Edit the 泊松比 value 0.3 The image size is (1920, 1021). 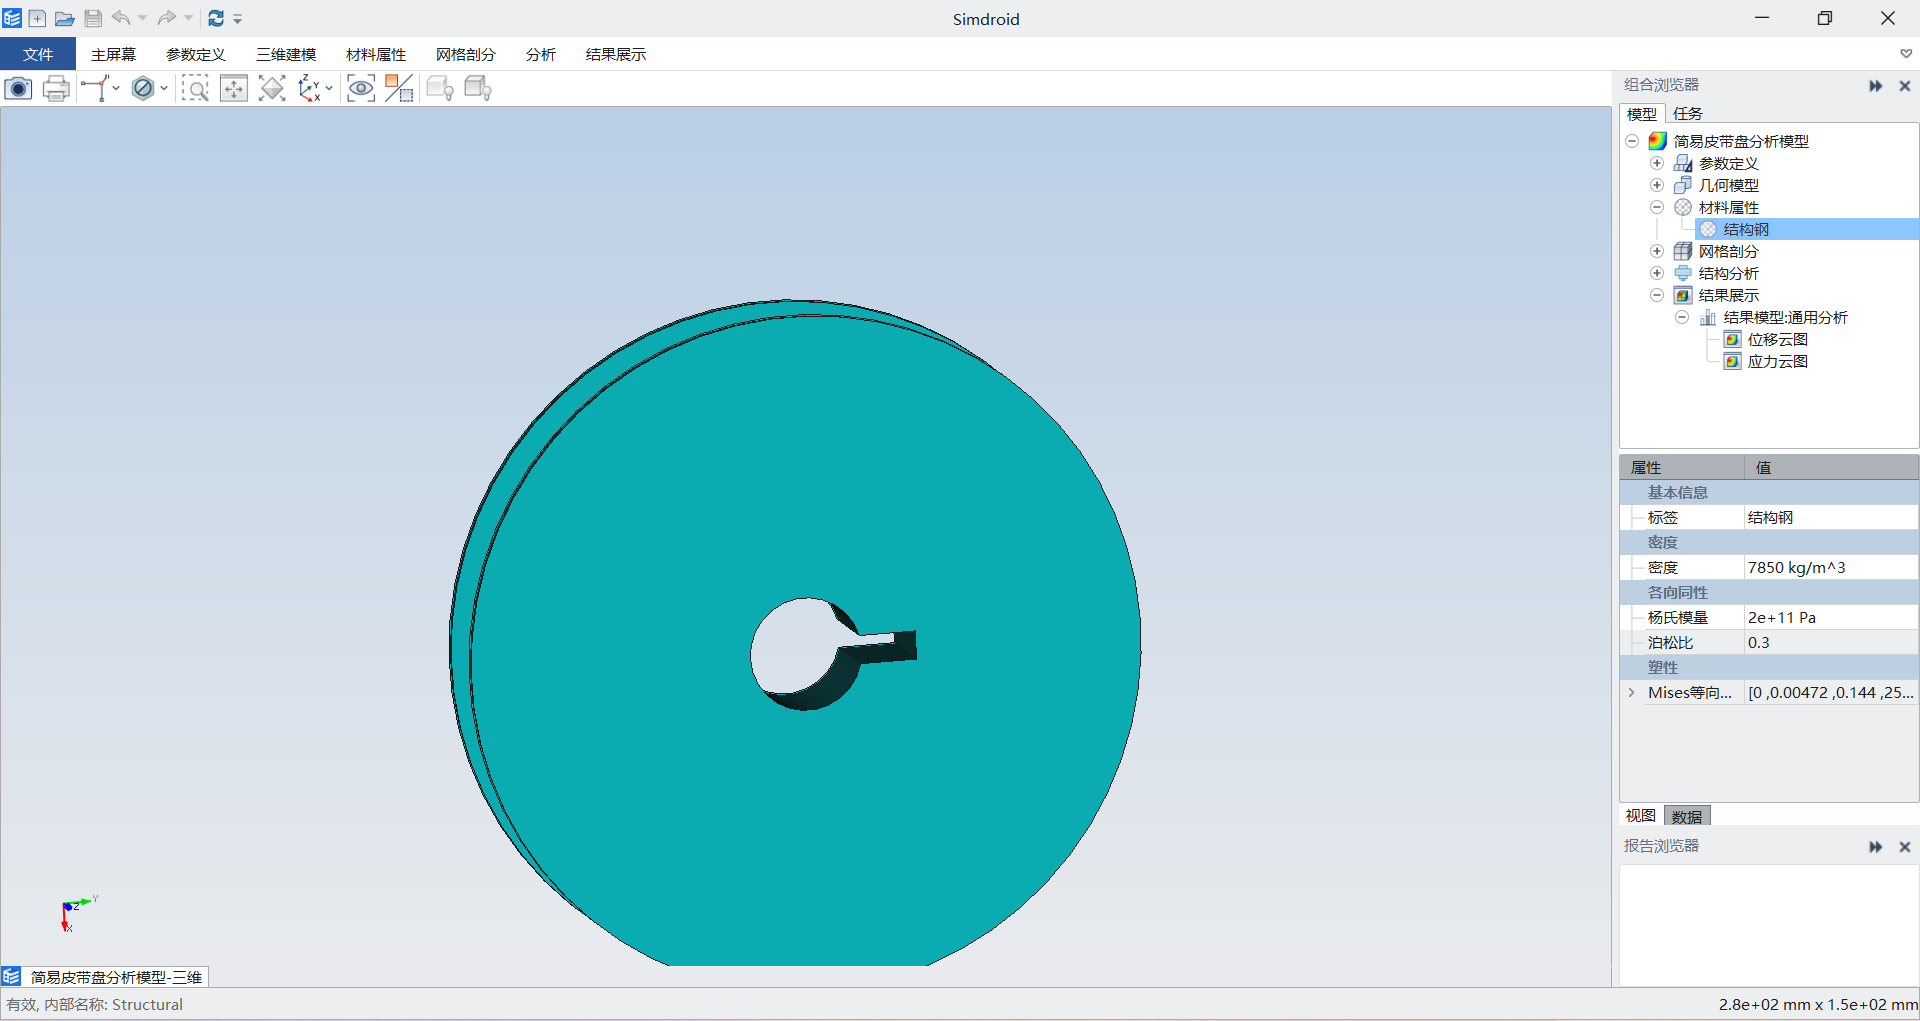[1831, 642]
